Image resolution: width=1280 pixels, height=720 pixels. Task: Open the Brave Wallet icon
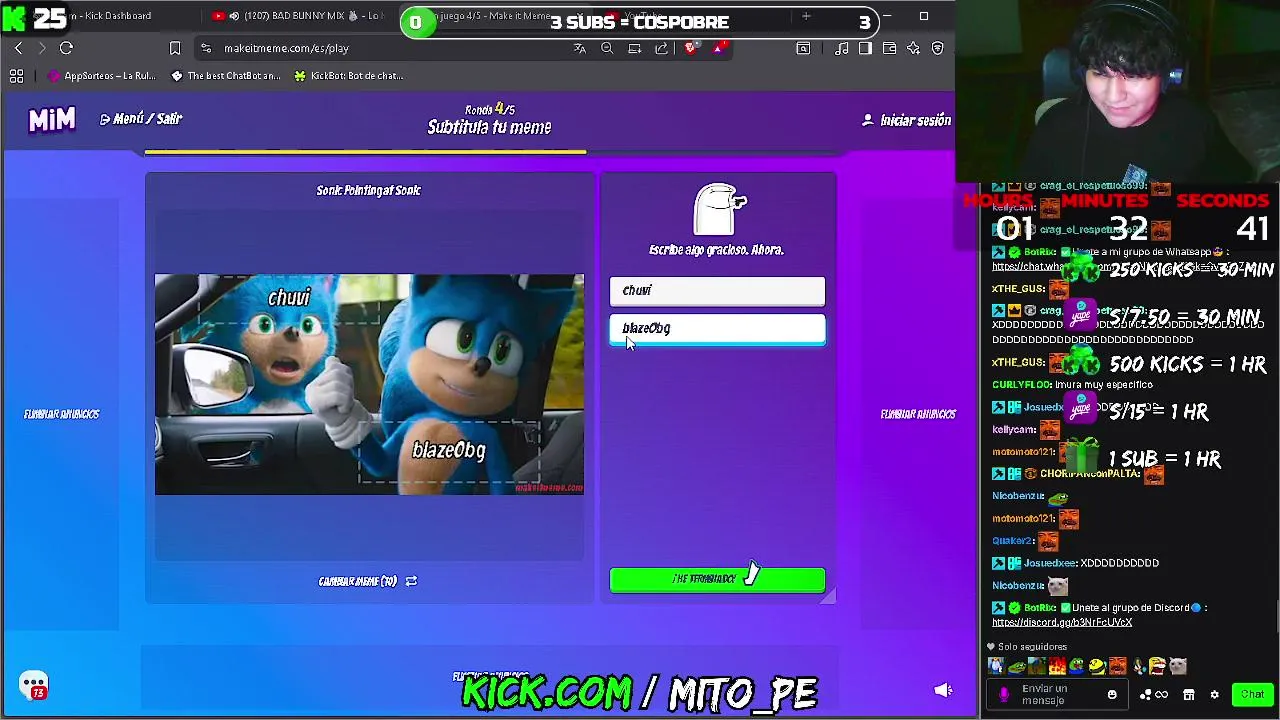point(889,48)
